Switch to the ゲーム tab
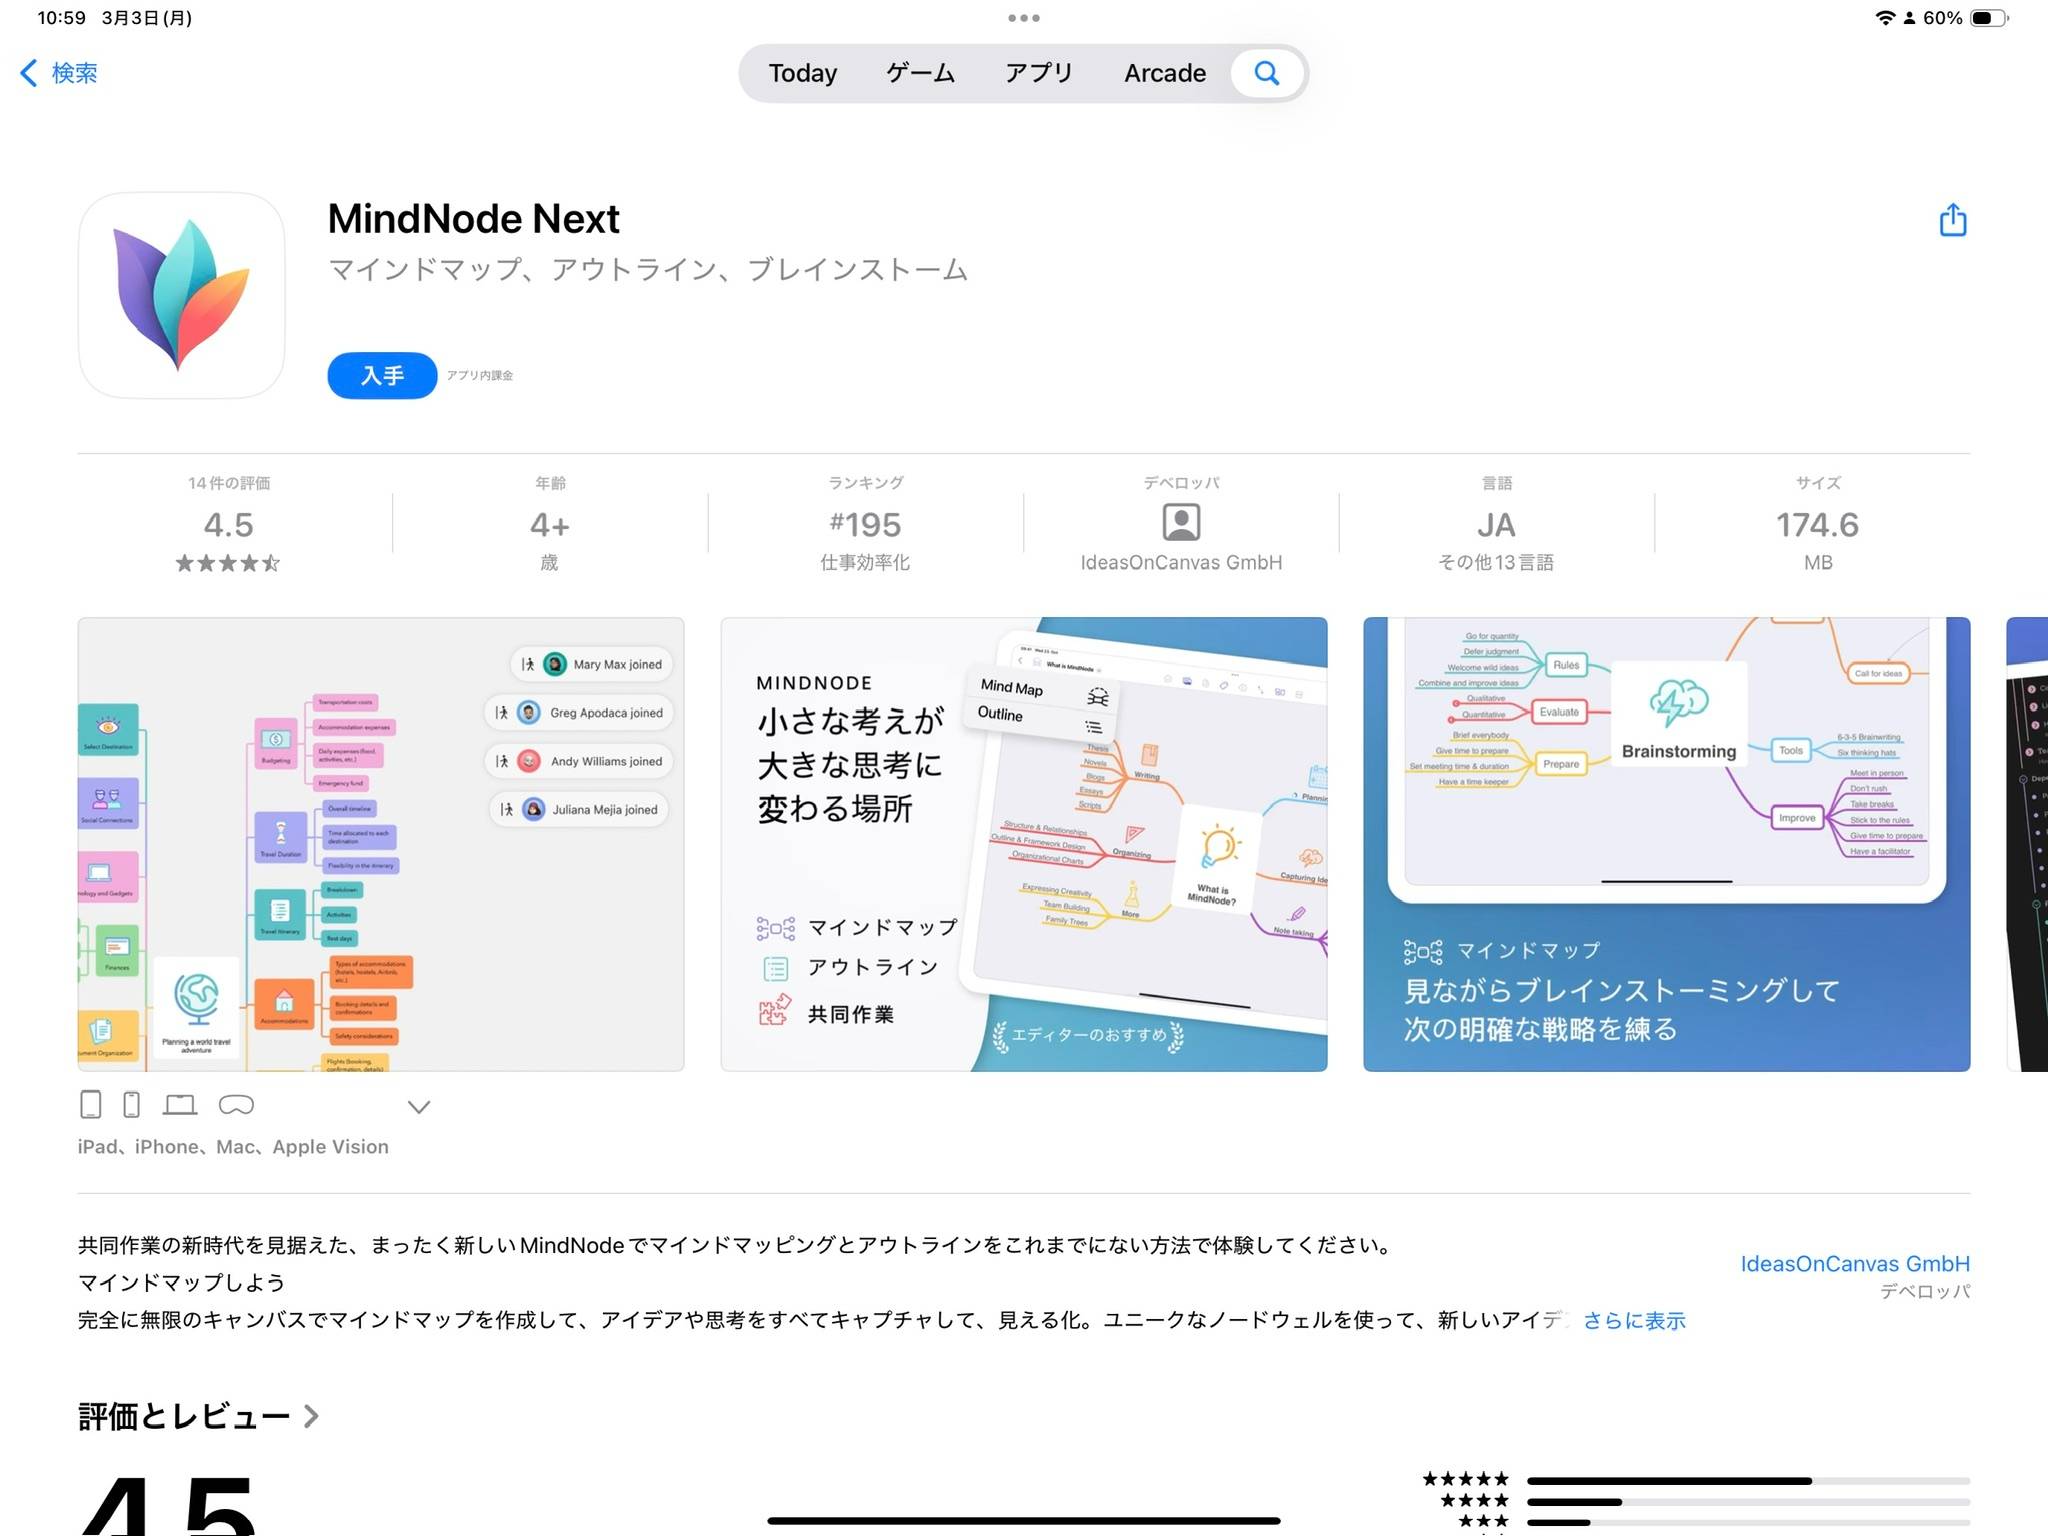The width and height of the screenshot is (2048, 1536). click(x=920, y=73)
